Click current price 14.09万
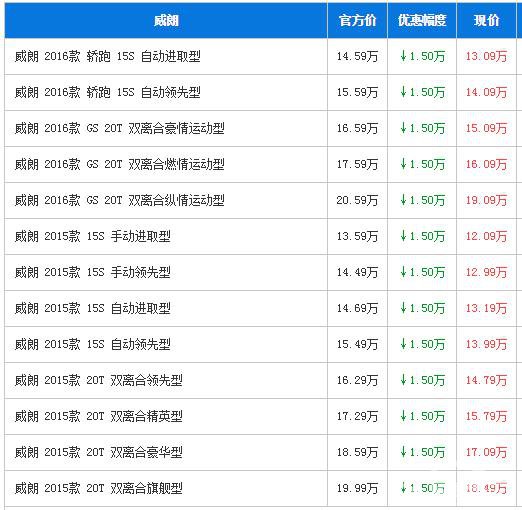Viewport: 522px width, 510px height. coord(486,92)
